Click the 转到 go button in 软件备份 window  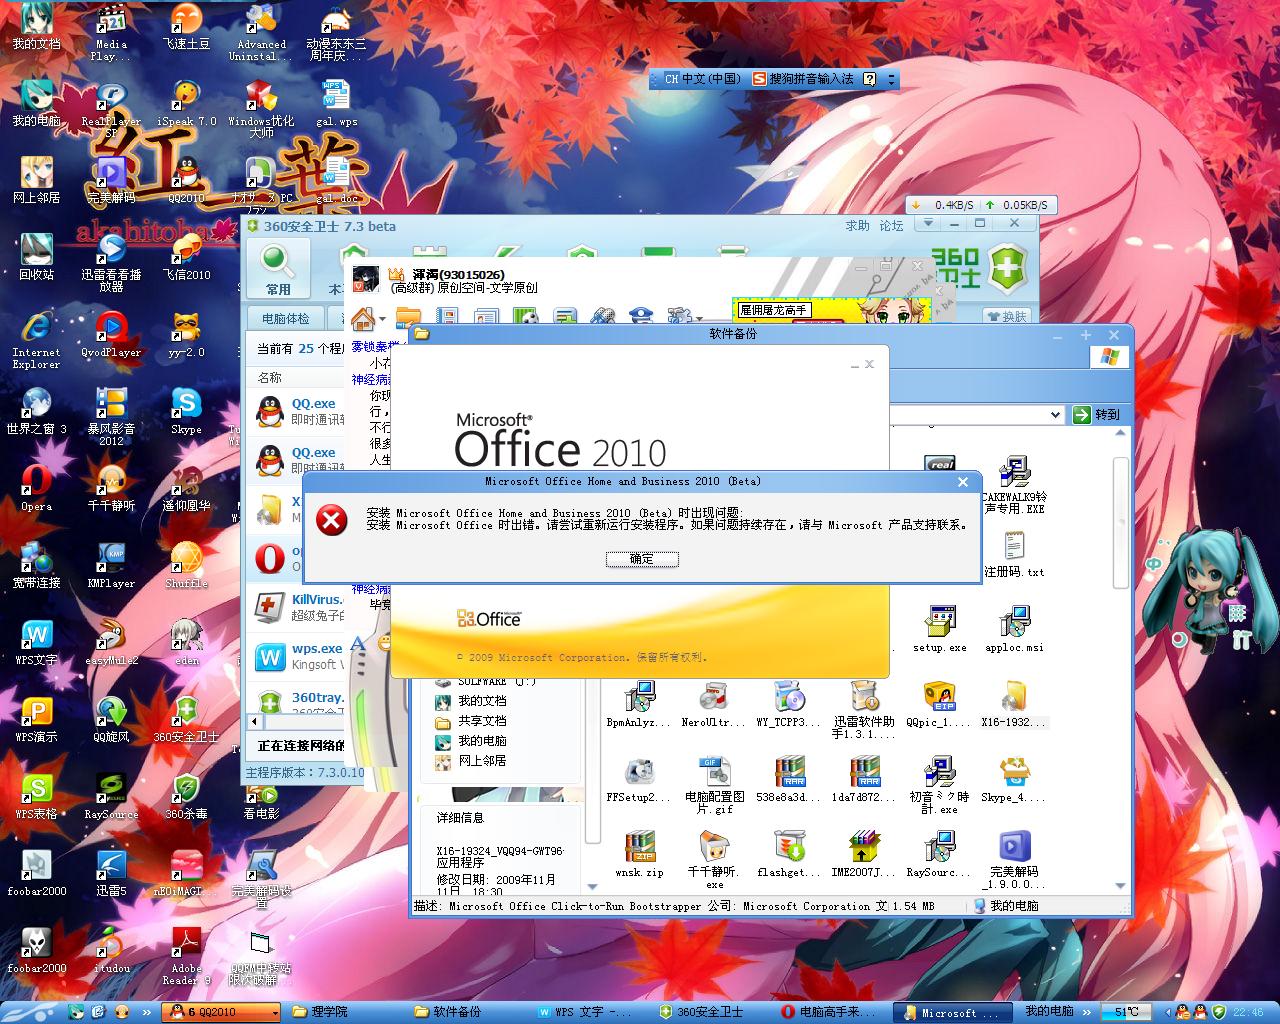[x=1097, y=414]
